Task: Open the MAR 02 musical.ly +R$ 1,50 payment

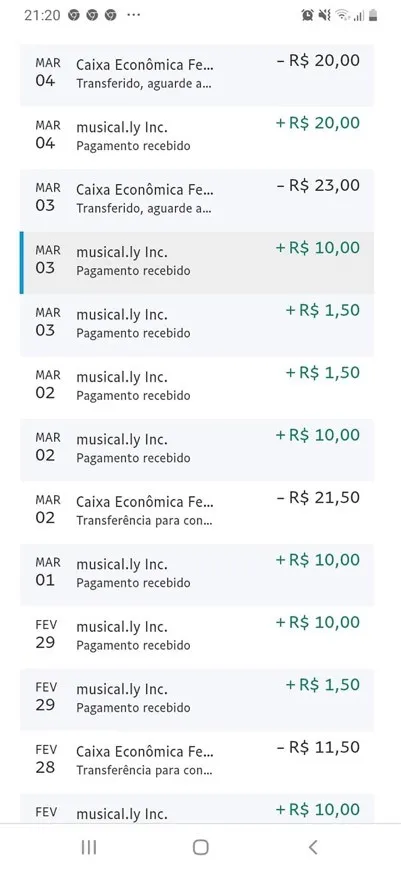Action: click(x=197, y=387)
